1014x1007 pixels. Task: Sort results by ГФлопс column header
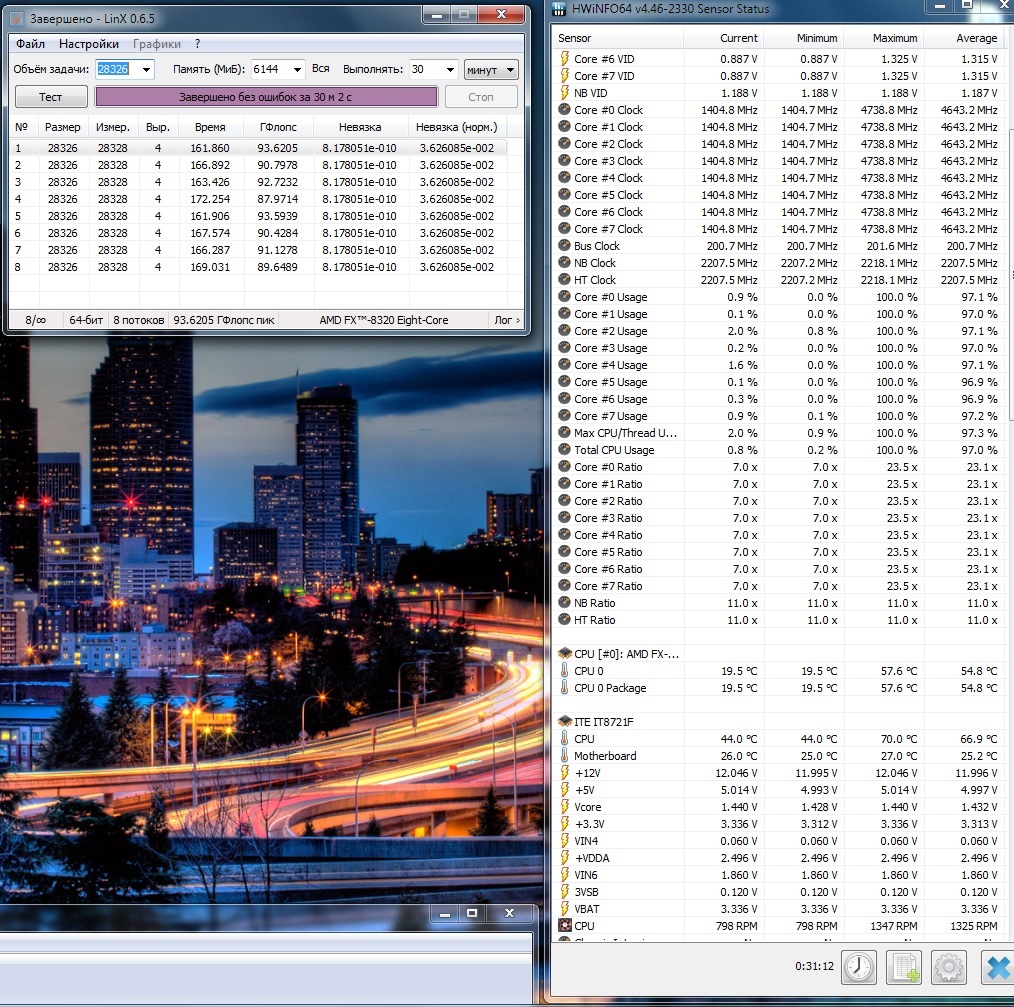[275, 127]
